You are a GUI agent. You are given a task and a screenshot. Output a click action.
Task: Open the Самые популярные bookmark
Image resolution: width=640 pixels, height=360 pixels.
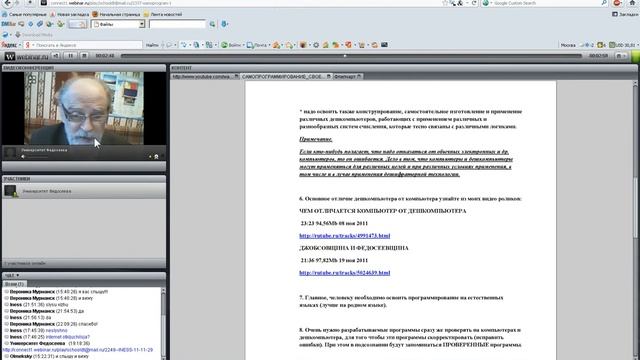pyautogui.click(x=24, y=14)
